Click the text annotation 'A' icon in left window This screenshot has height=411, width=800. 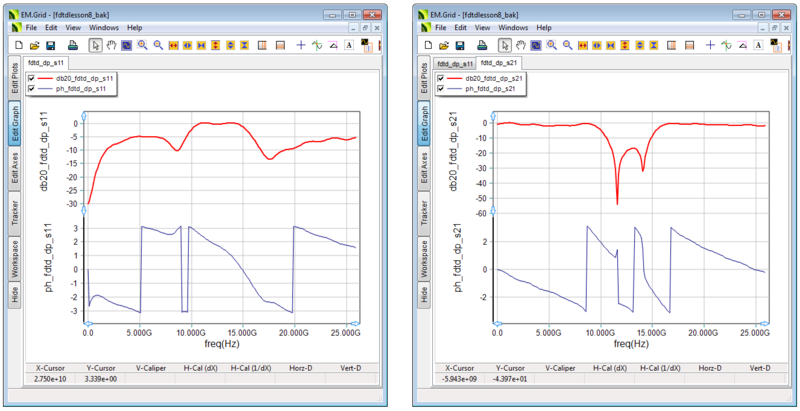[347, 45]
